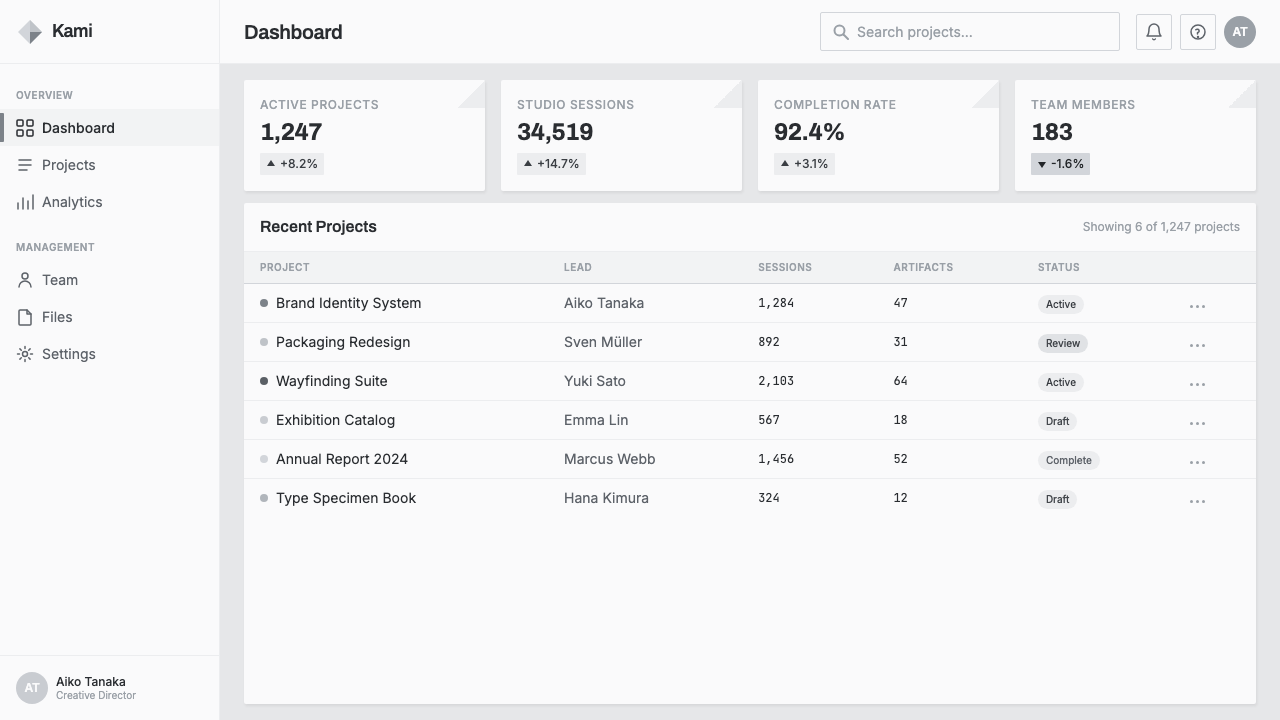Sort by the Sessions column header
Image resolution: width=1280 pixels, height=720 pixels.
(785, 267)
